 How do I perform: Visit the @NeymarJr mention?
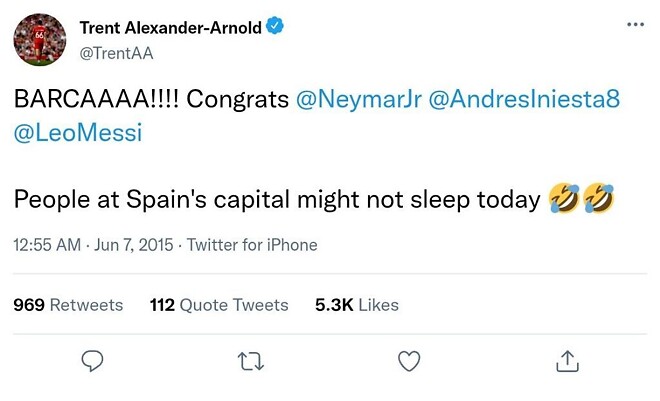pyautogui.click(x=358, y=100)
